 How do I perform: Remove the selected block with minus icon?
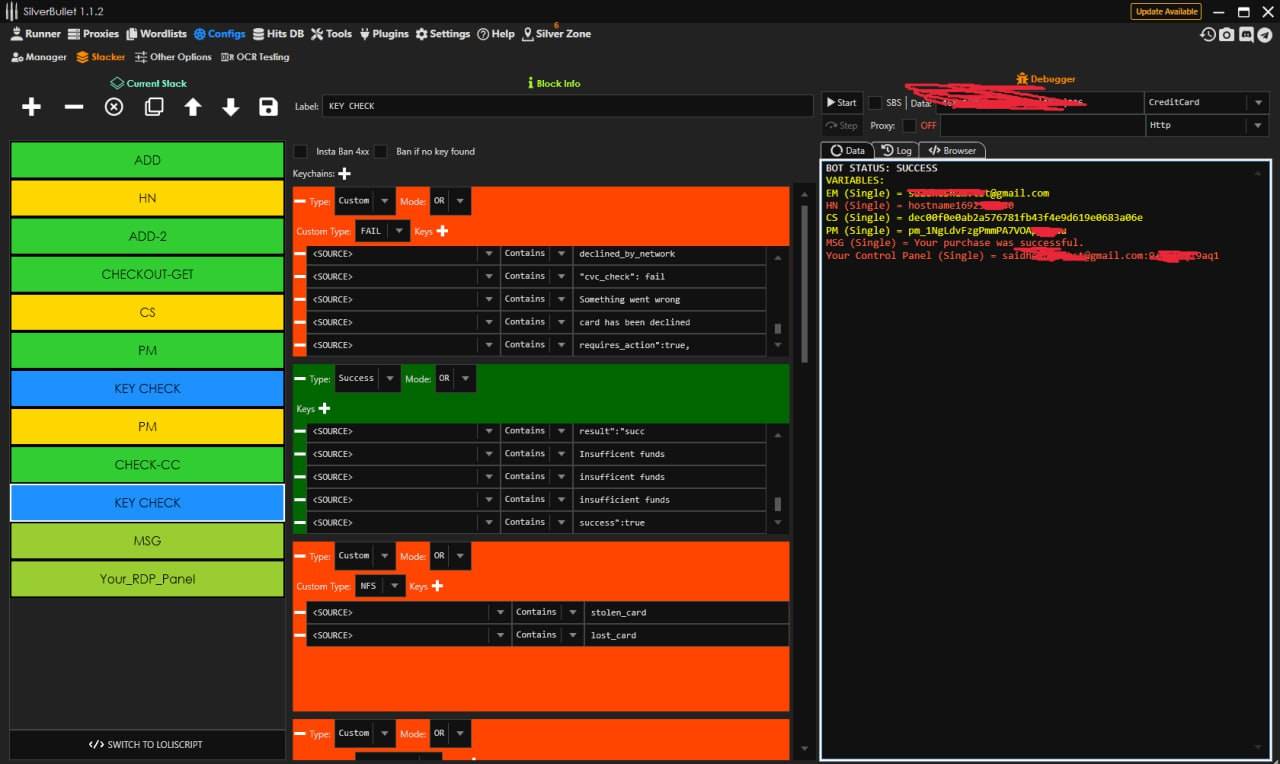click(74, 107)
